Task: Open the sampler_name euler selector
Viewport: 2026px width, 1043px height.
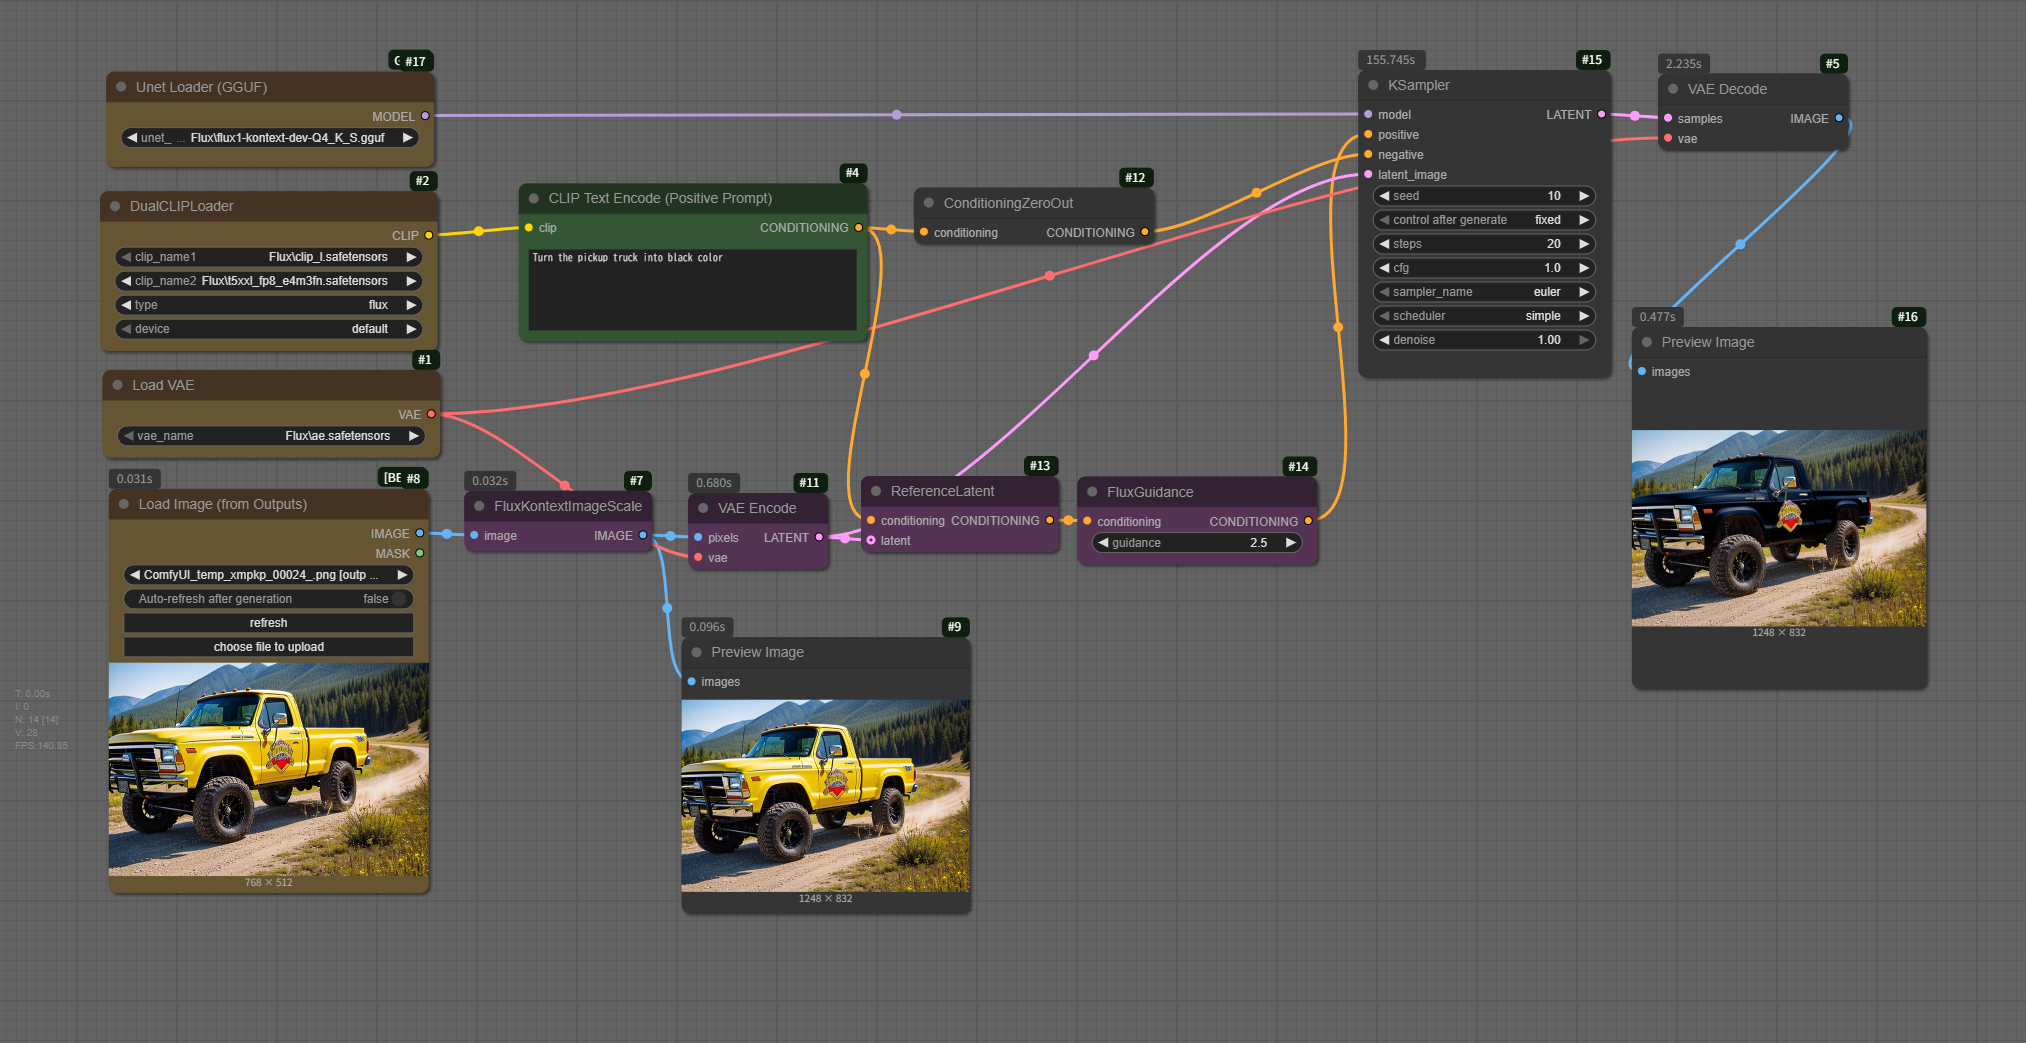Action: pyautogui.click(x=1483, y=292)
